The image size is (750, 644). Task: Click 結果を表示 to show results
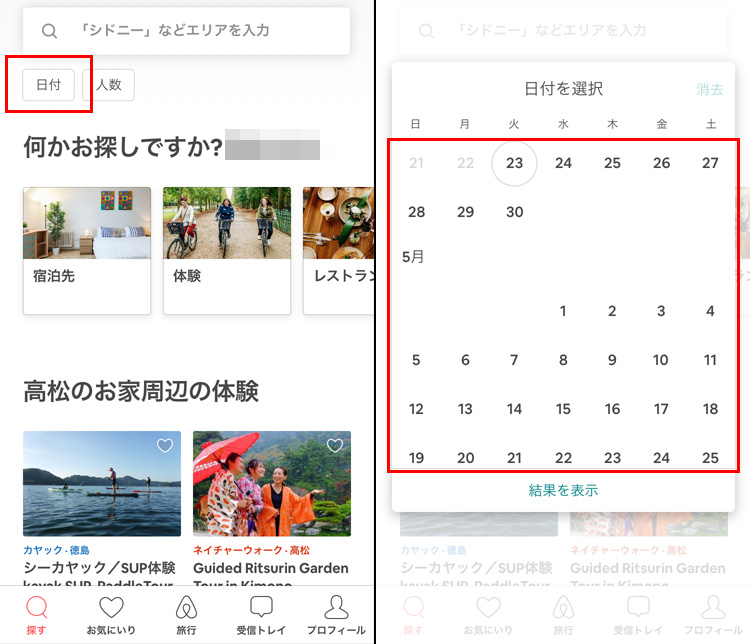click(x=563, y=490)
